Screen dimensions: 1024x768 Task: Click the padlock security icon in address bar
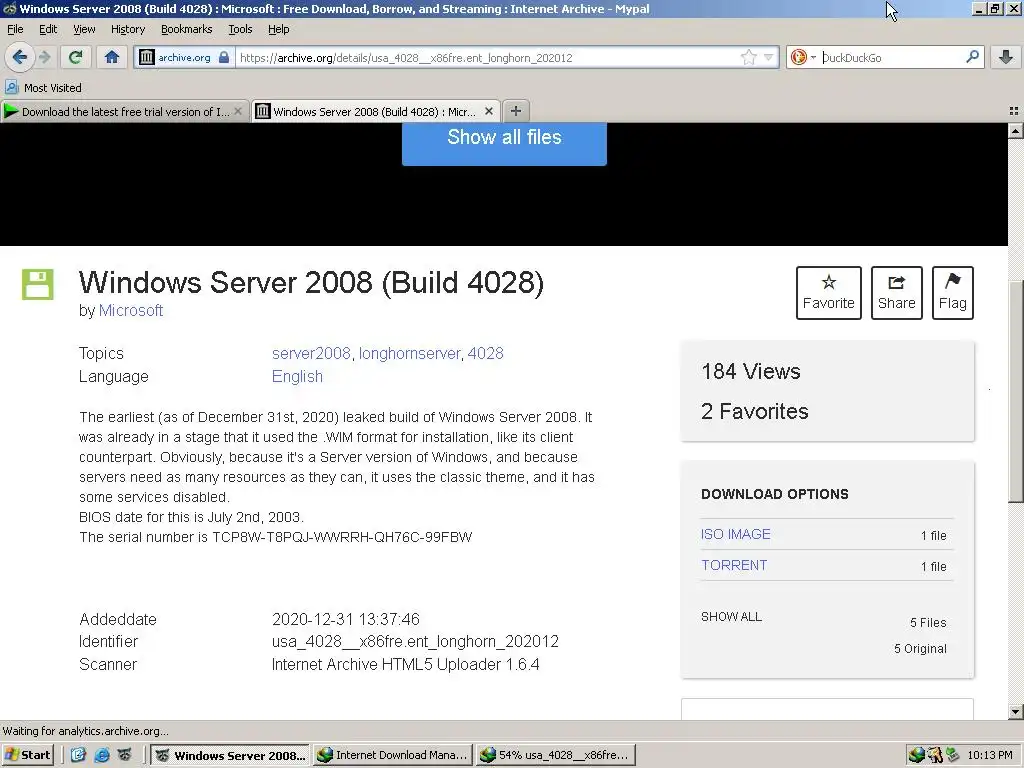tap(224, 57)
